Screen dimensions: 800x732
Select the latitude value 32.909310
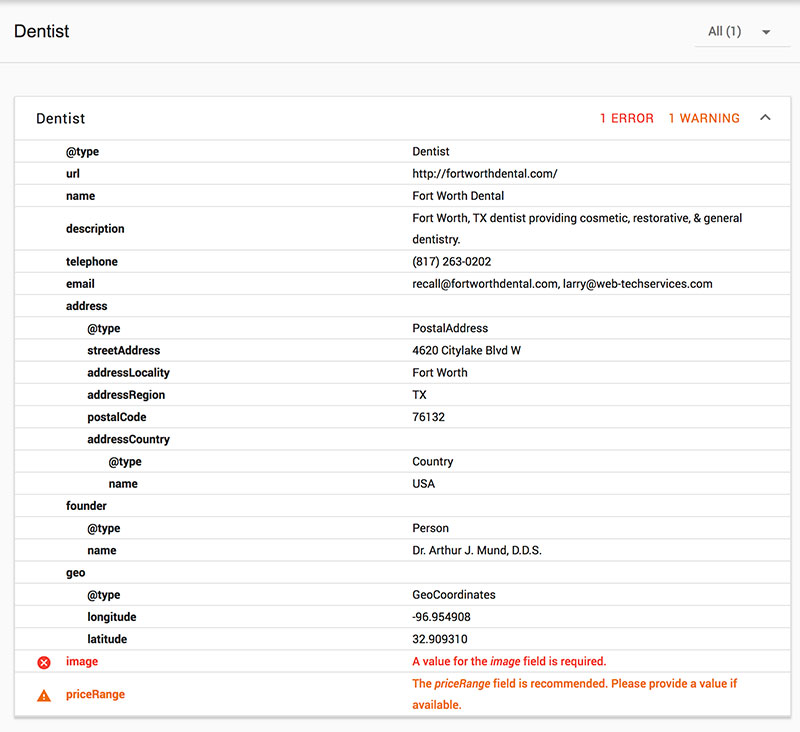440,639
